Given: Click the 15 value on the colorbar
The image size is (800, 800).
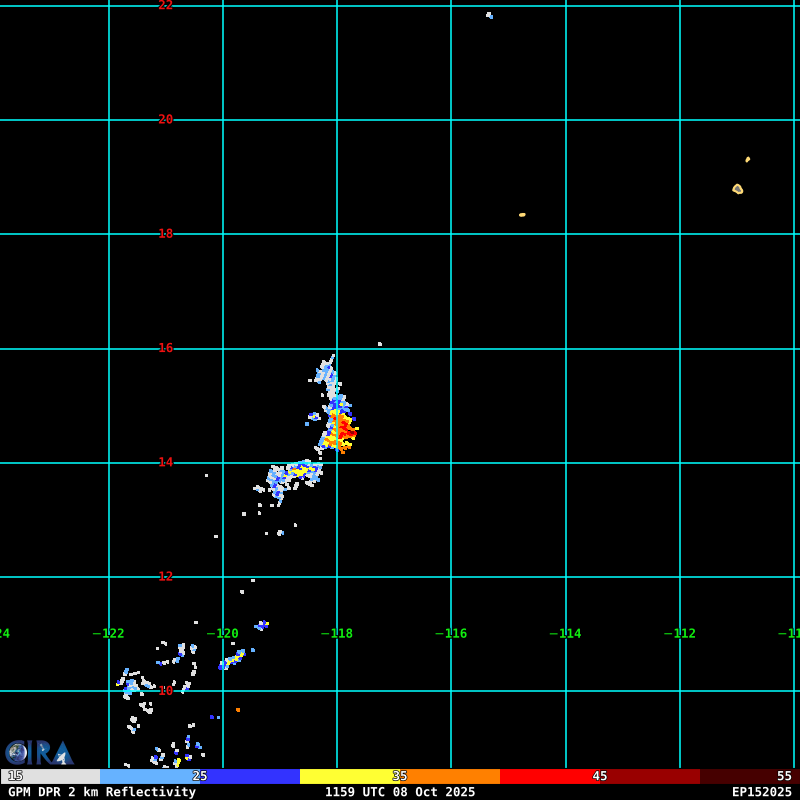Looking at the screenshot, I should [x=15, y=776].
